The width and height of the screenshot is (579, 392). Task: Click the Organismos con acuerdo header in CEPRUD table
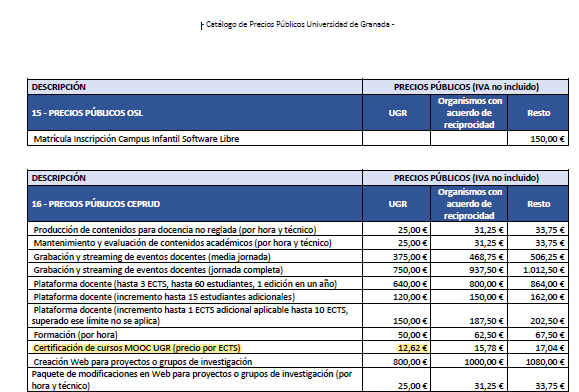pos(469,204)
